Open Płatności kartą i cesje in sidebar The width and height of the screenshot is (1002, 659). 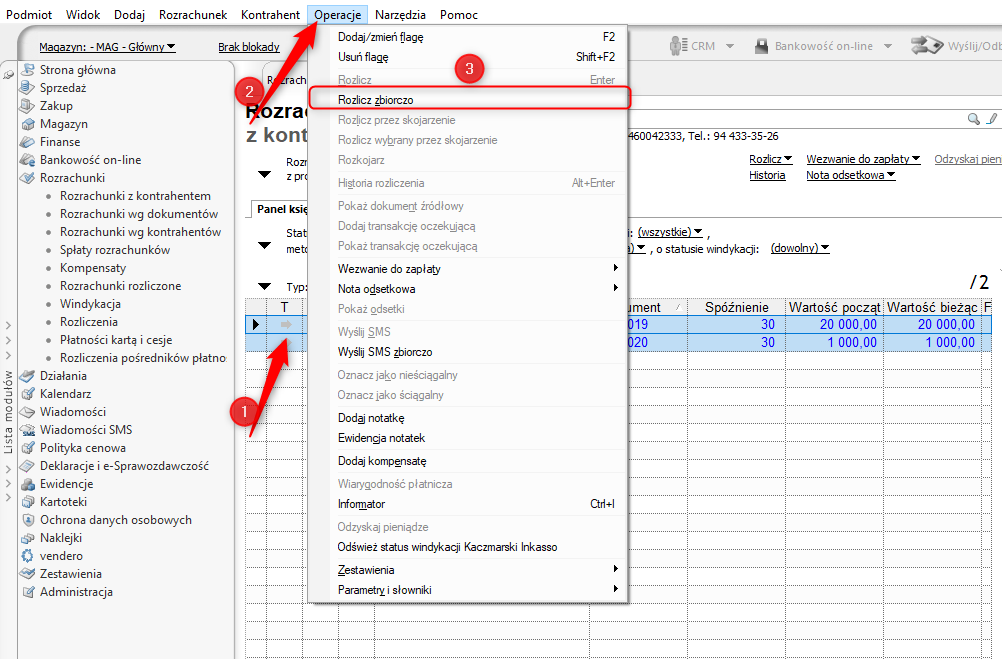tap(116, 340)
